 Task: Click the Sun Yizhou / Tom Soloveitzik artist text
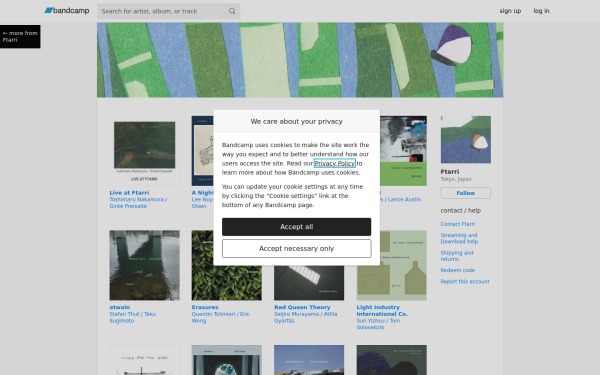pyautogui.click(x=378, y=324)
